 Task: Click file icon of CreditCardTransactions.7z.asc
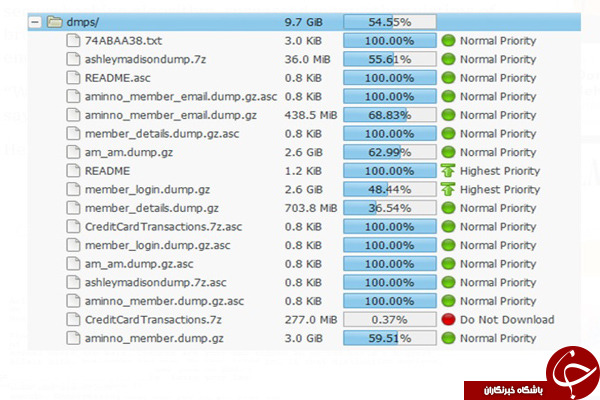click(x=73, y=227)
